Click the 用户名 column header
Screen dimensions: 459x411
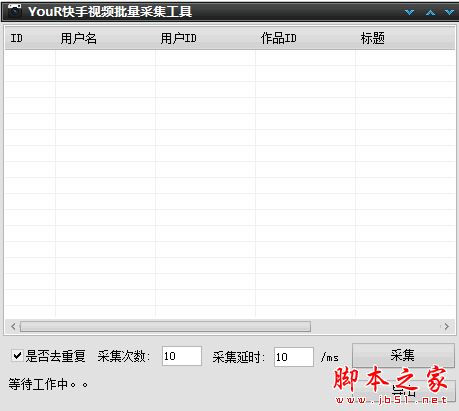click(x=105, y=38)
